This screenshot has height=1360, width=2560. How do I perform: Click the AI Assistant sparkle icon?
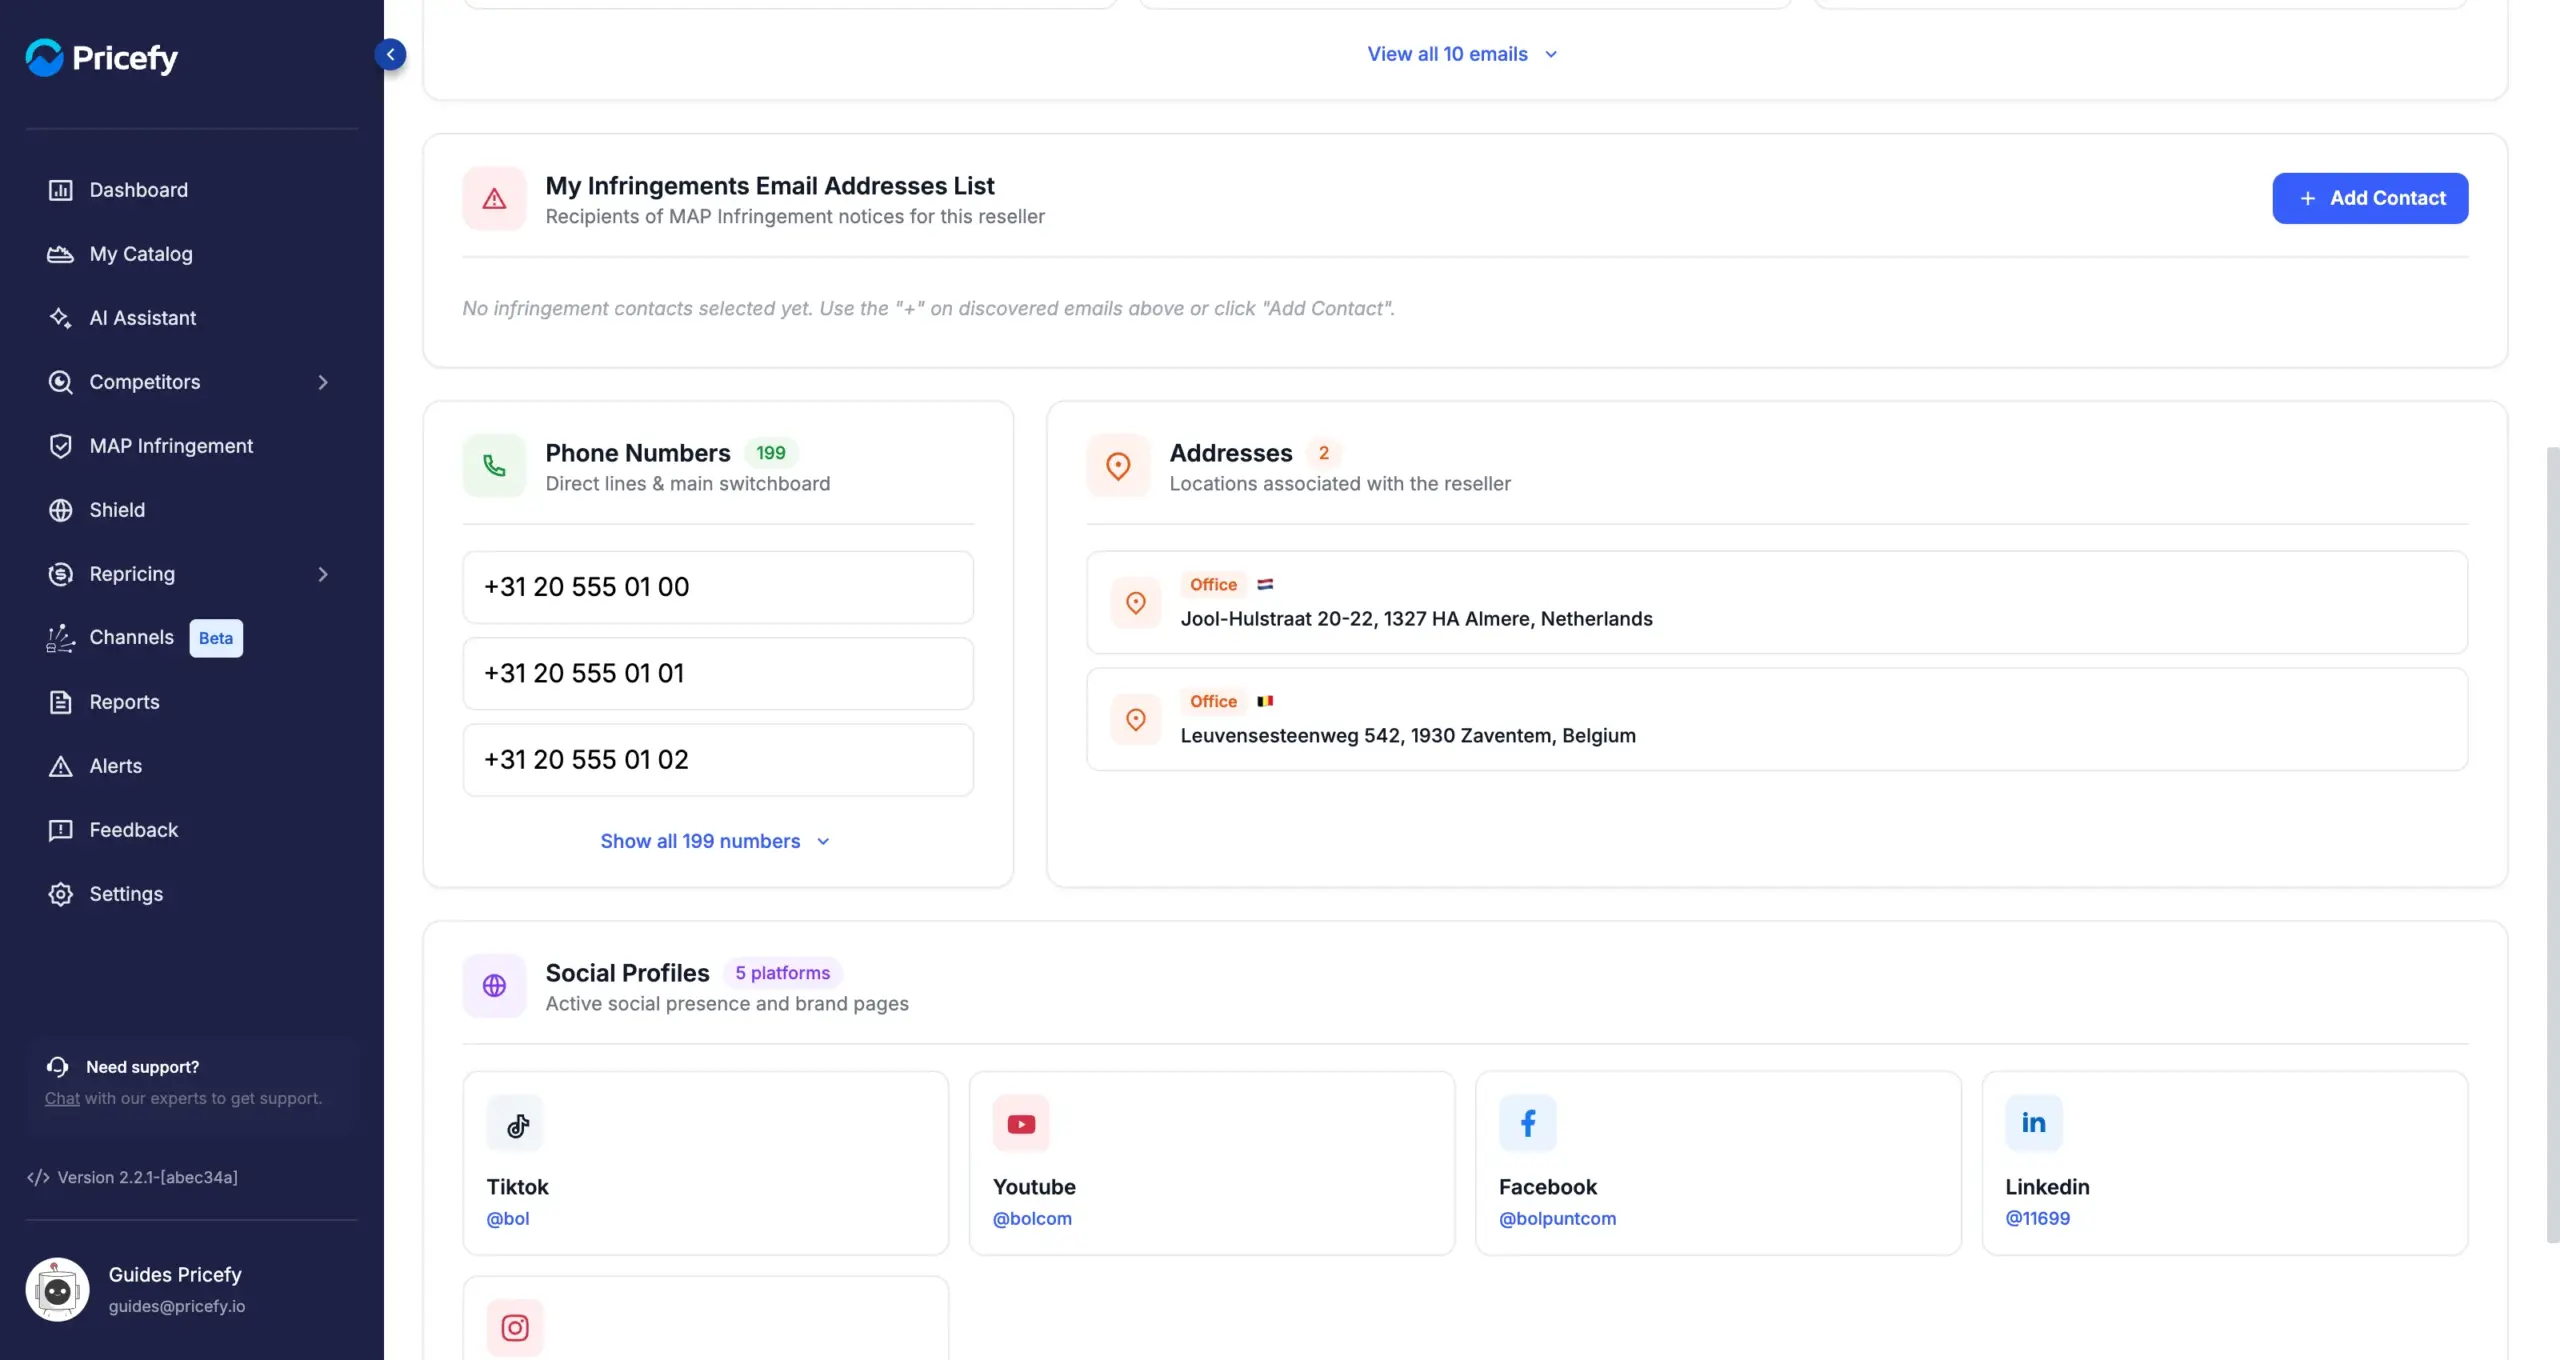point(60,318)
